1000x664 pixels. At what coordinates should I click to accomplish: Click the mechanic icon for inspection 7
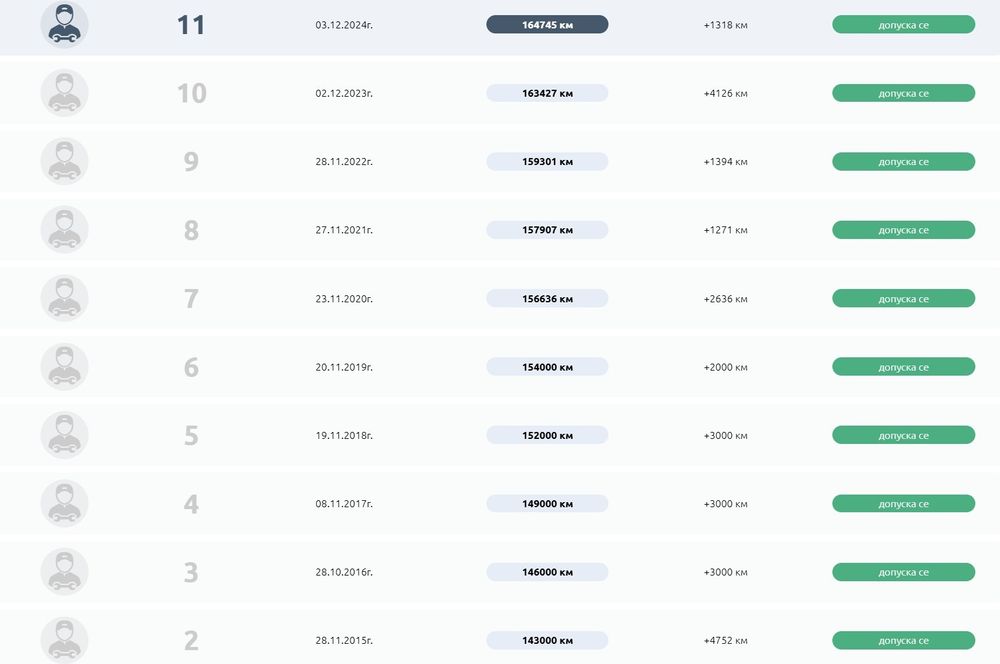[64, 298]
